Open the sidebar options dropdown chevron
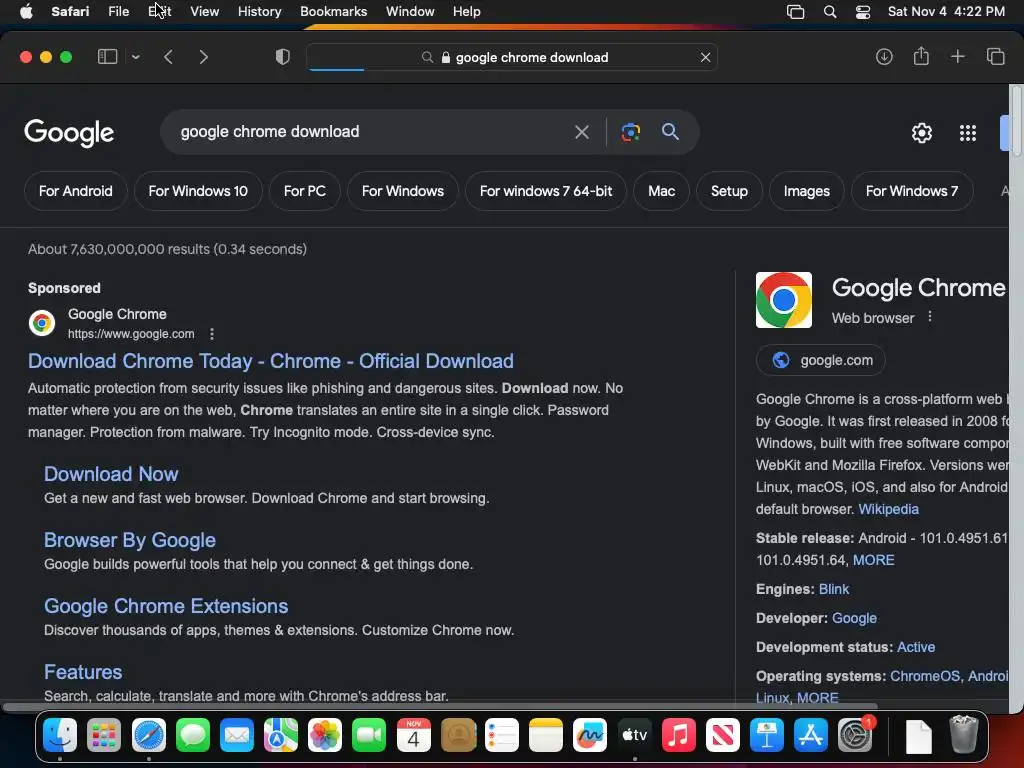Image resolution: width=1024 pixels, height=768 pixels. [x=136, y=57]
